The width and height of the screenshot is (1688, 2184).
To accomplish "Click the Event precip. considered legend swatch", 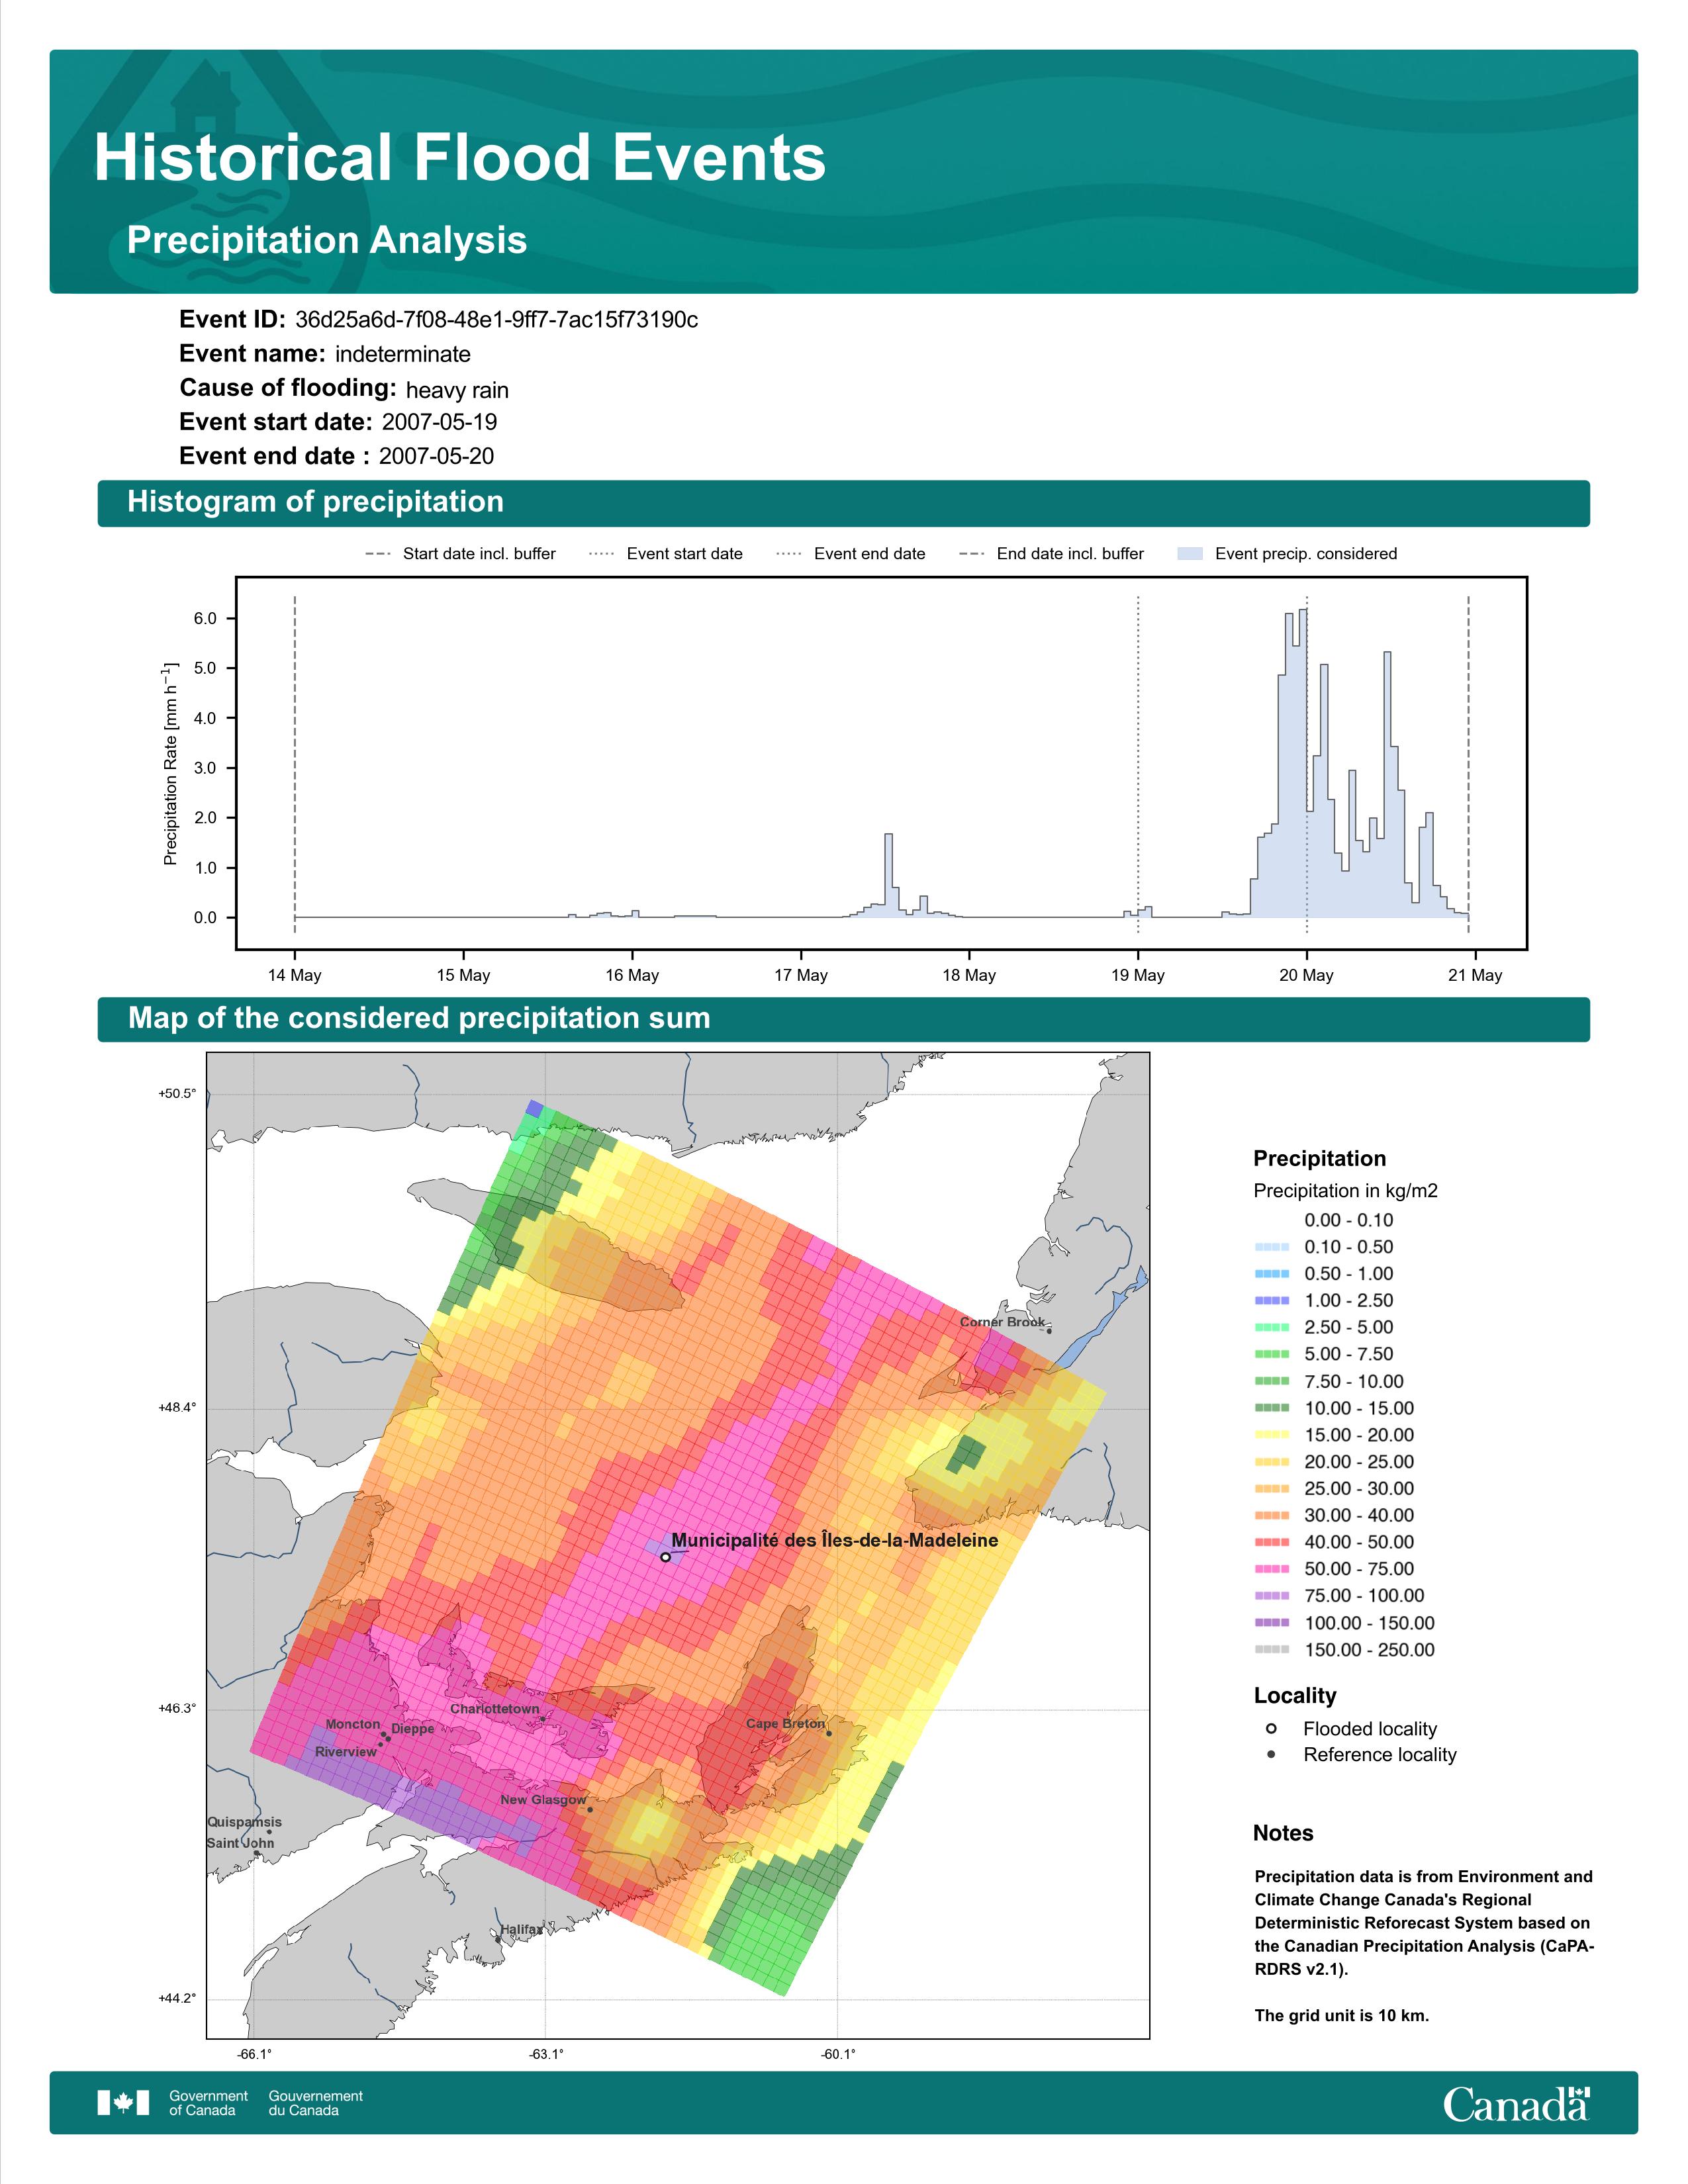I will [1190, 554].
